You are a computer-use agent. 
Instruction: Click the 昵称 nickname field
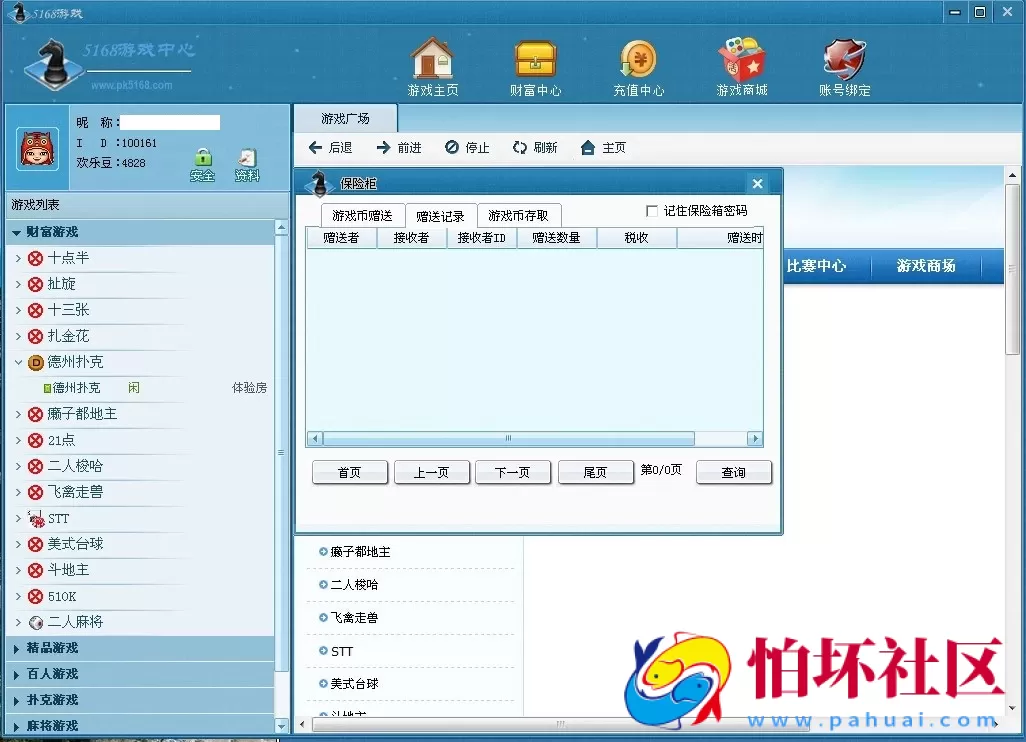(169, 123)
